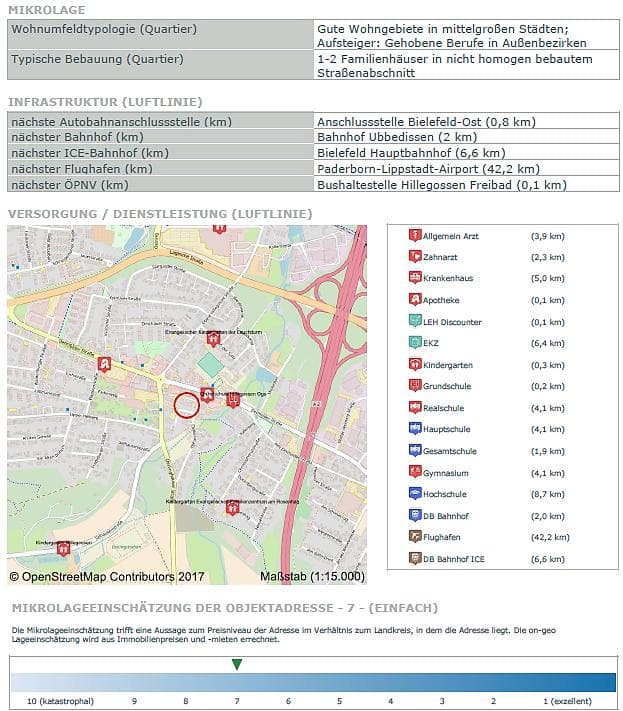Image resolution: width=623 pixels, height=711 pixels.
Task: Click the Mikrolageeinschätzung der Objektadresse heading
Action: pyautogui.click(x=225, y=608)
